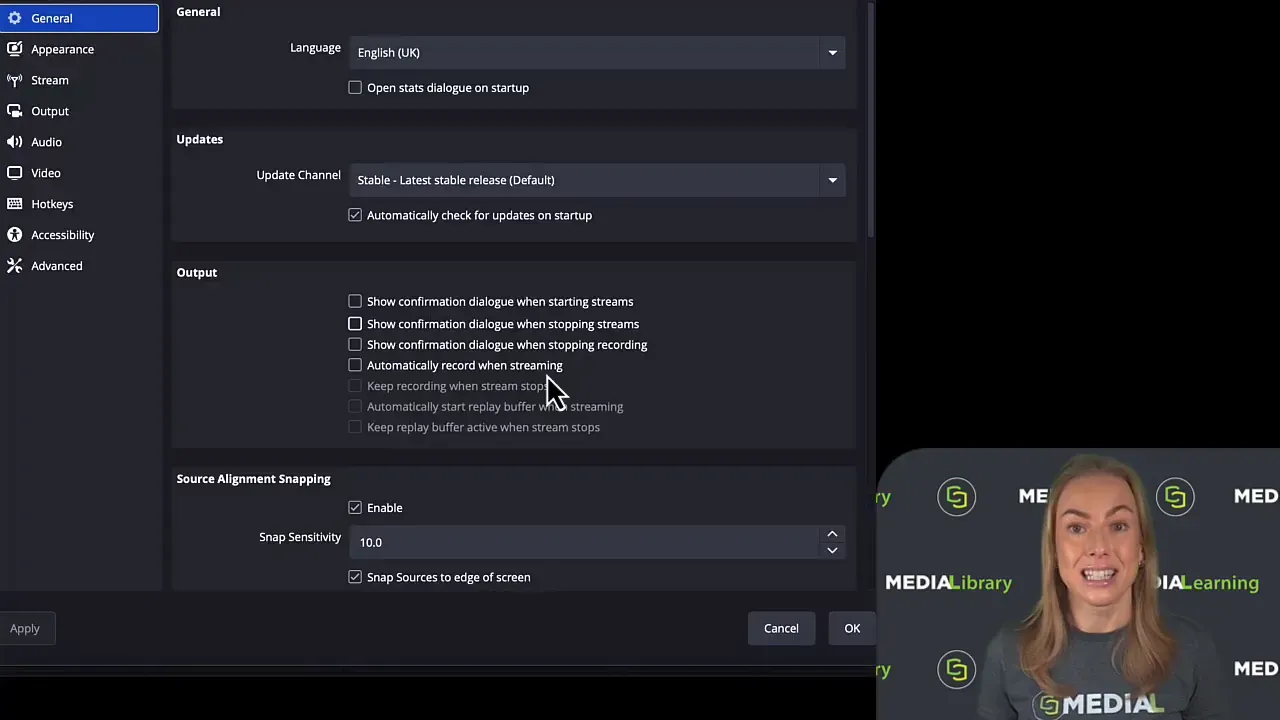Click the Output icon in sidebar
The height and width of the screenshot is (720, 1280).
click(14, 111)
